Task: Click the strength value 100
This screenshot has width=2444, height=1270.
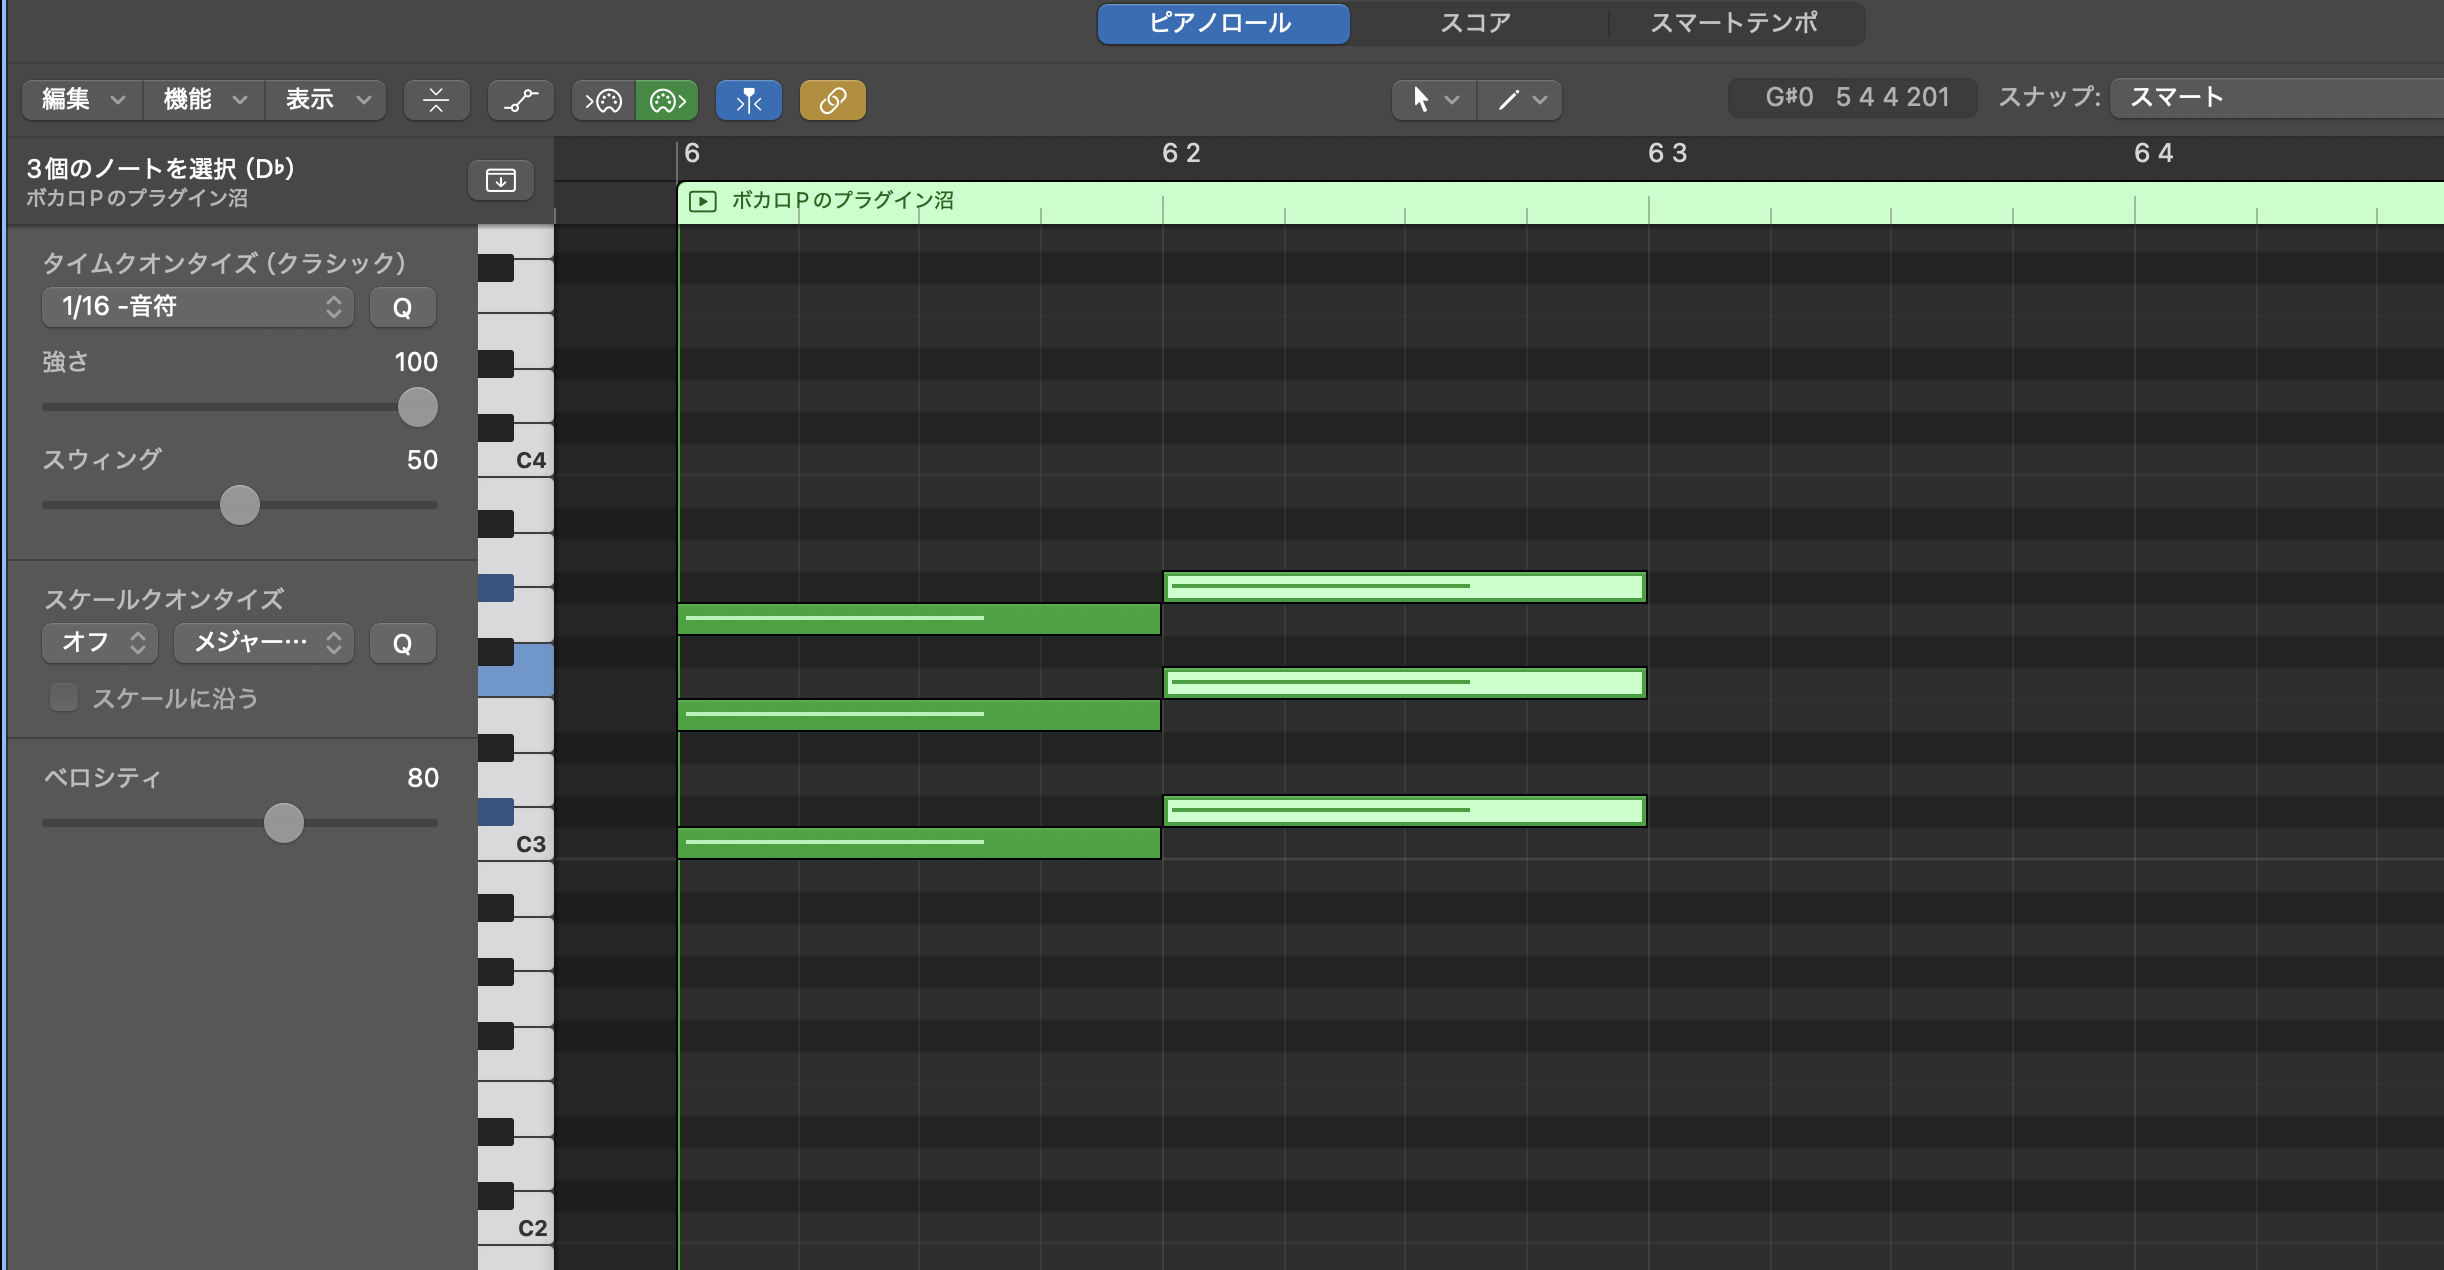Action: (x=416, y=362)
